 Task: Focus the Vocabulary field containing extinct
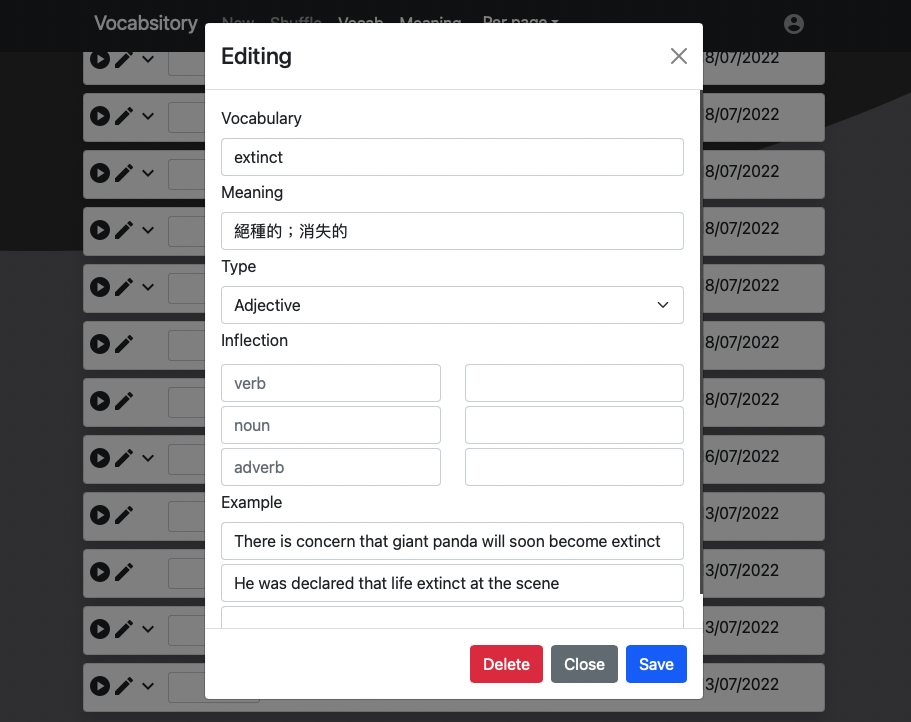(452, 157)
